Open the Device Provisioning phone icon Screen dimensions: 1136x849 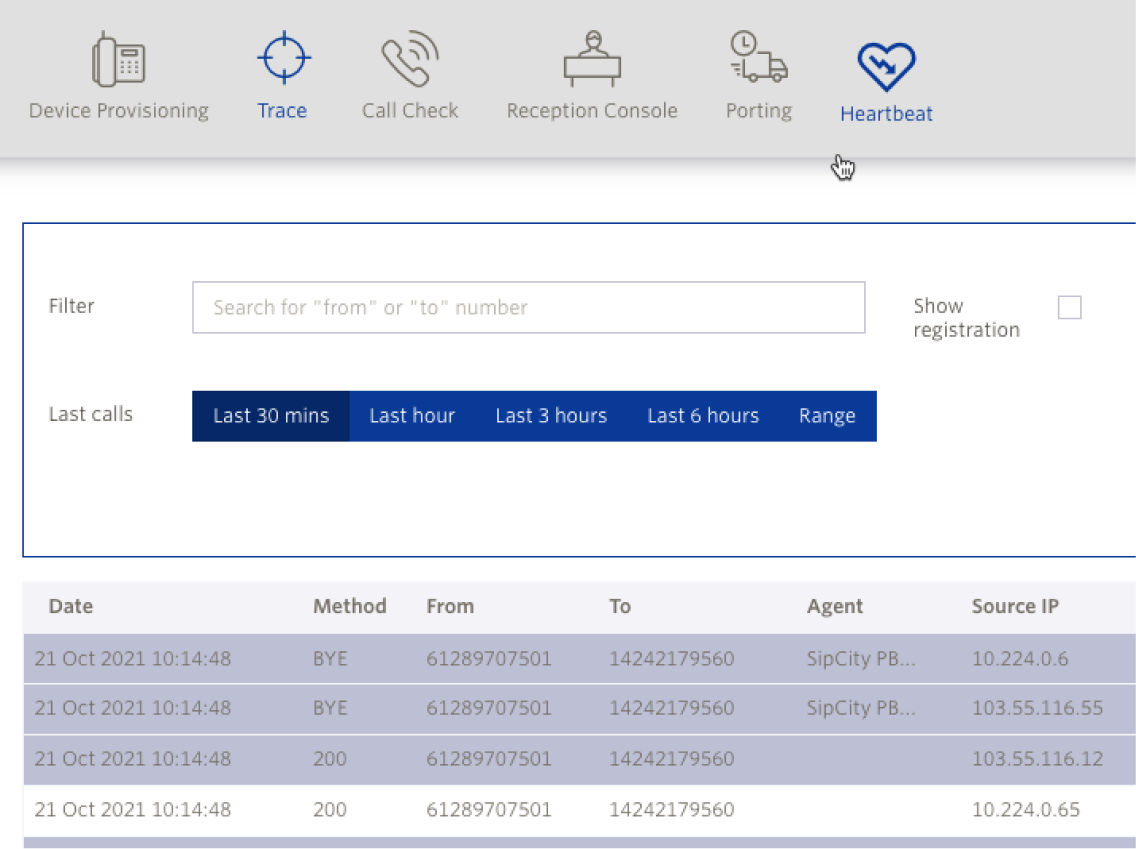click(x=118, y=62)
